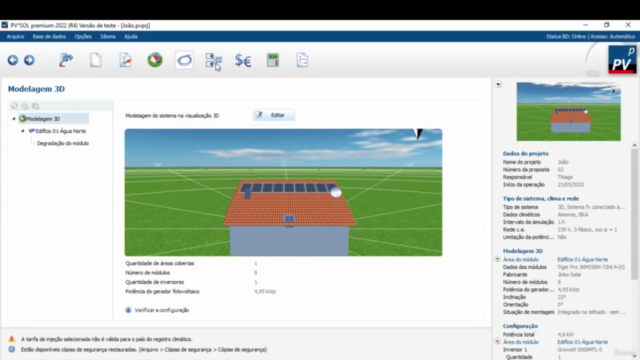640x360 pixels.
Task: Click the scrollbar up arrow in overview panel
Action: pos(634,145)
